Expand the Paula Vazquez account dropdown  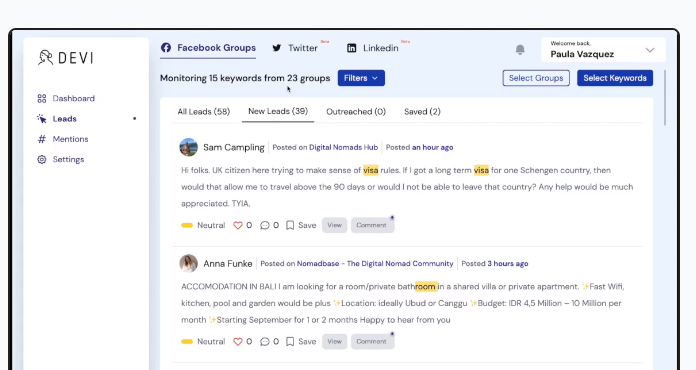tap(650, 50)
